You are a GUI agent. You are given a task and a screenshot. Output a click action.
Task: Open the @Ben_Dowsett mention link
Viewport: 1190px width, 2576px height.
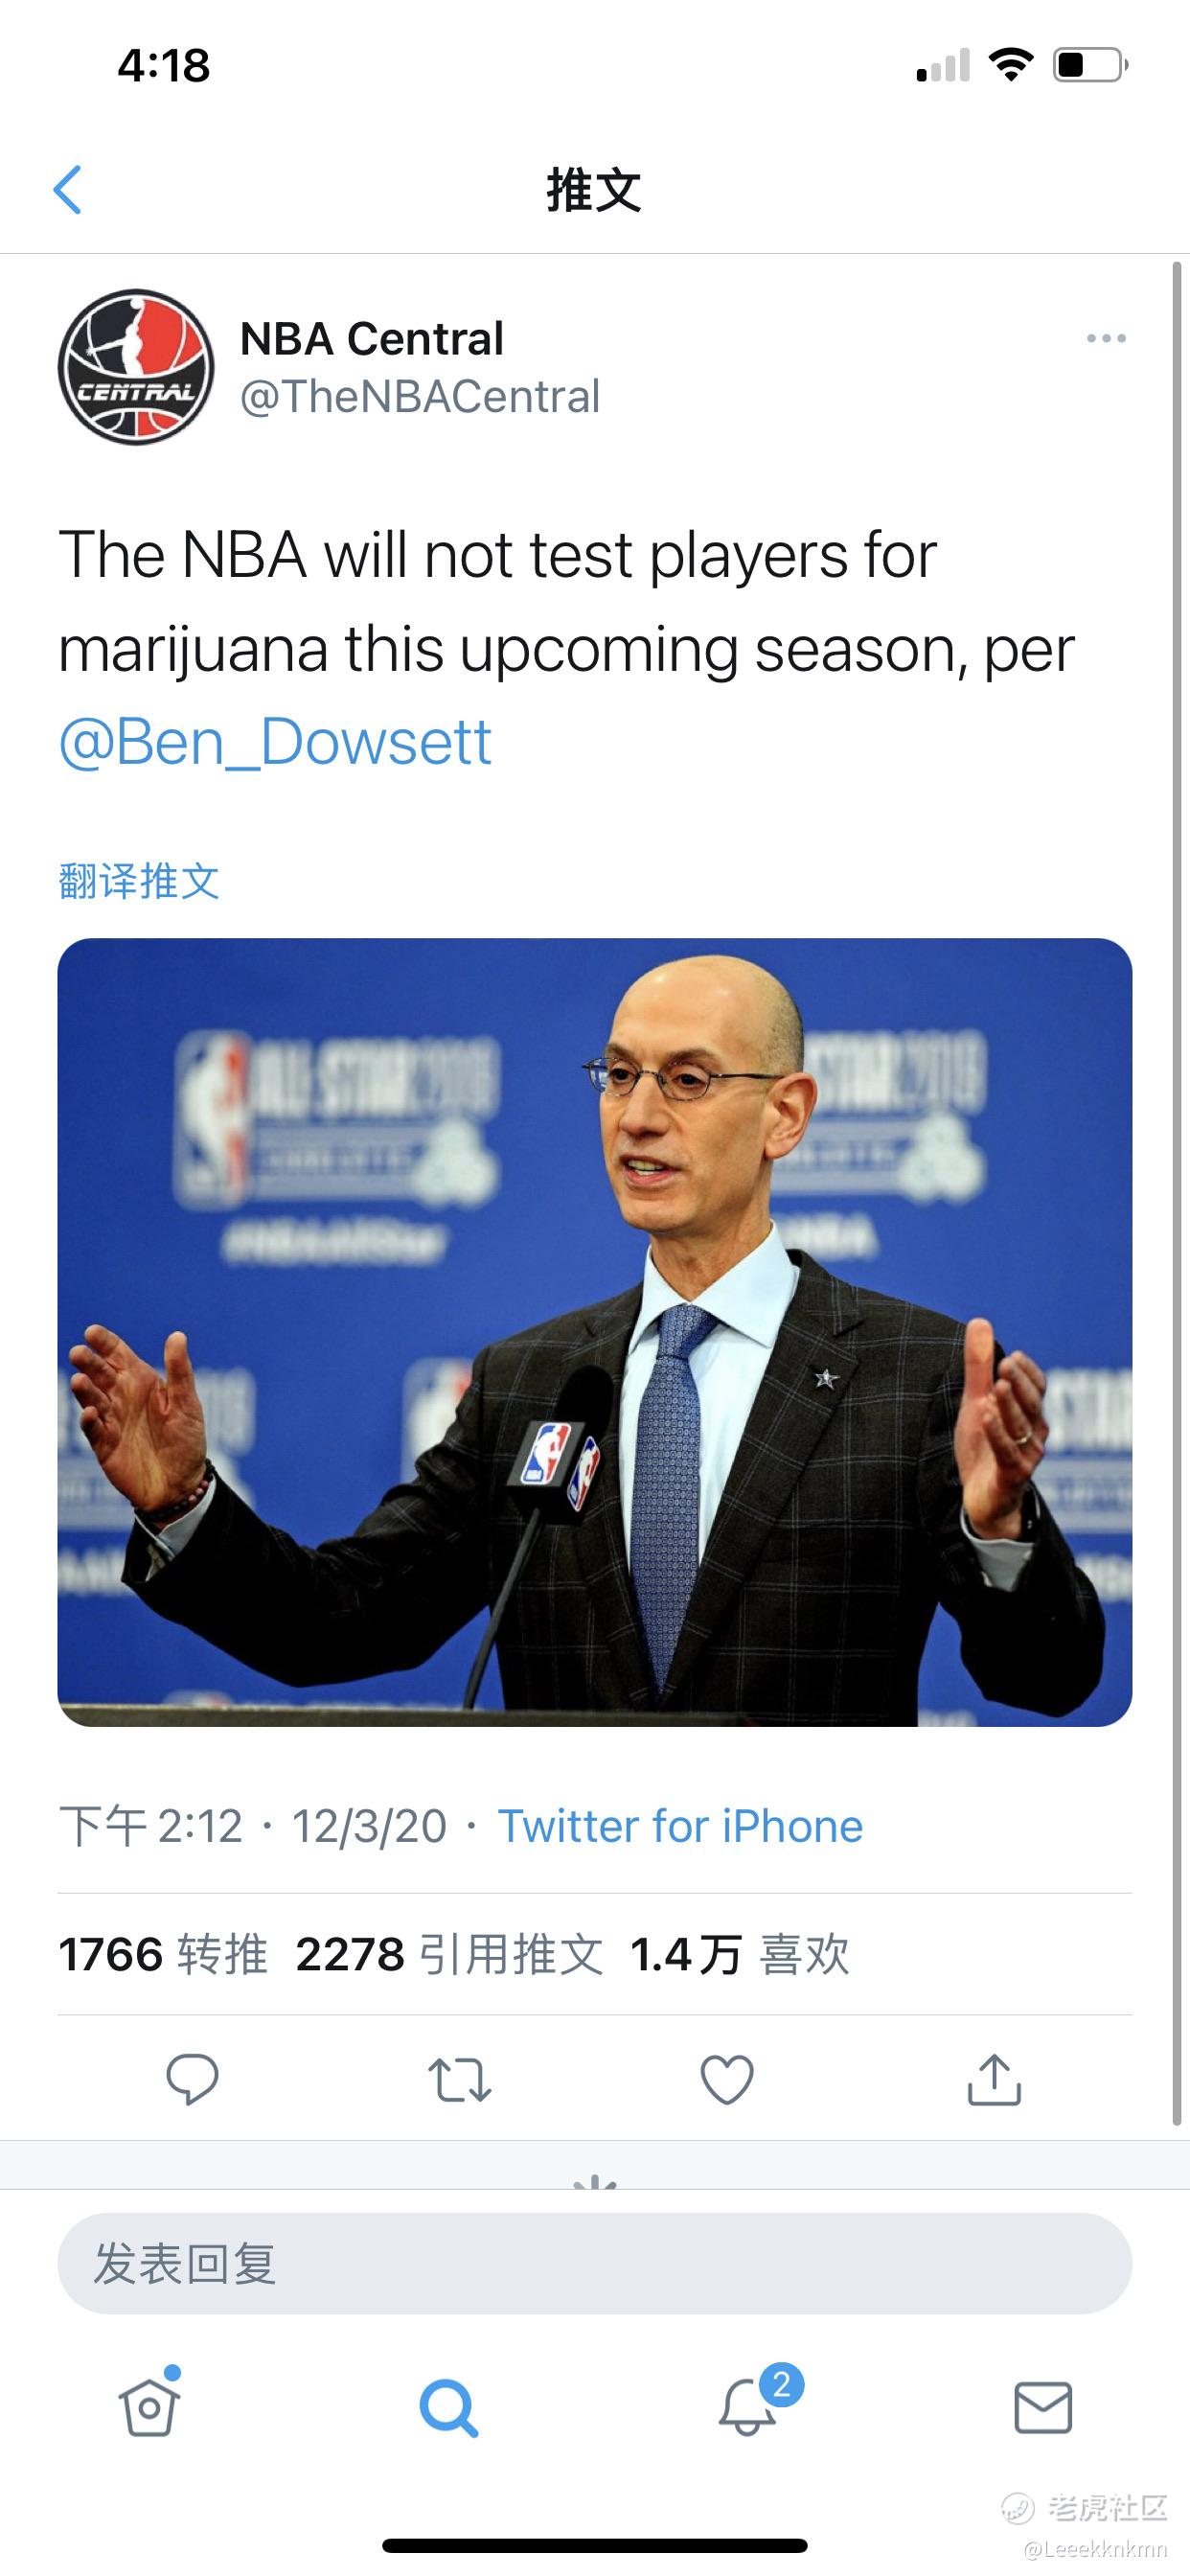coord(275,742)
